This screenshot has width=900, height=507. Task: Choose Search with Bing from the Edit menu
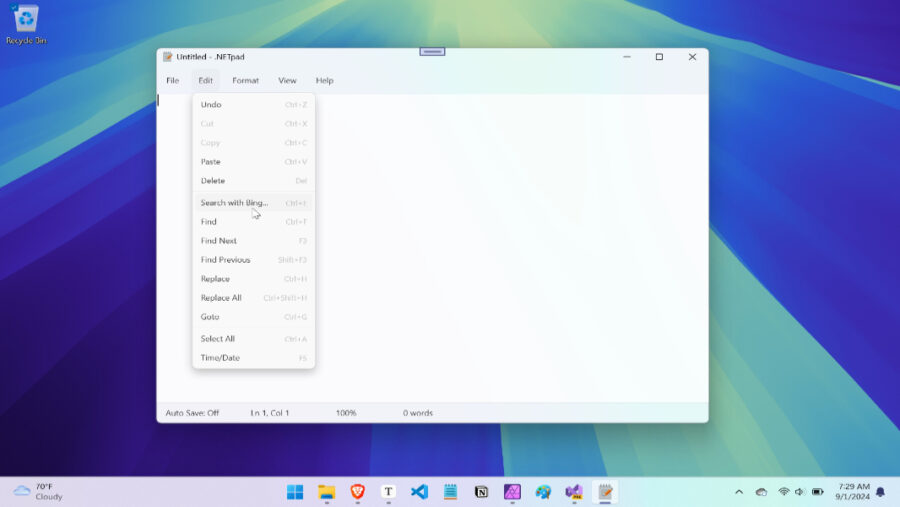(254, 203)
